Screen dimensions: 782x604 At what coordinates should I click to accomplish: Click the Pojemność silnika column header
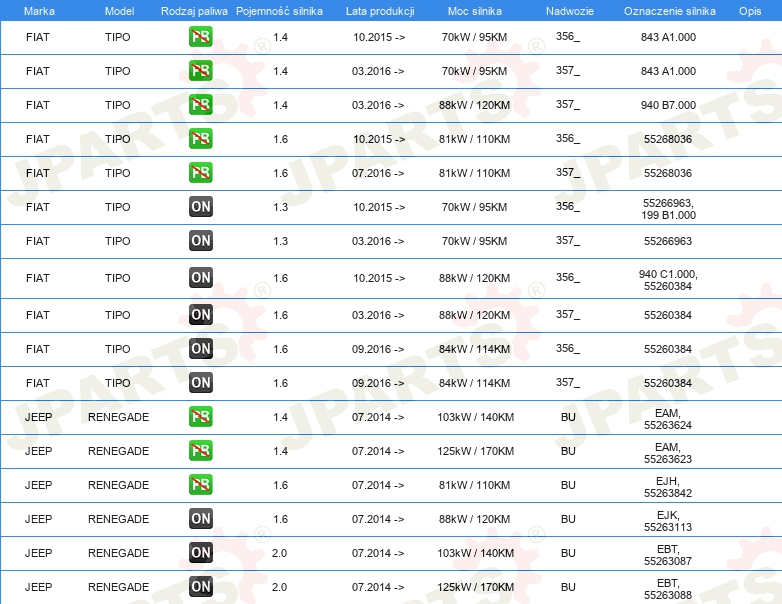tap(279, 10)
